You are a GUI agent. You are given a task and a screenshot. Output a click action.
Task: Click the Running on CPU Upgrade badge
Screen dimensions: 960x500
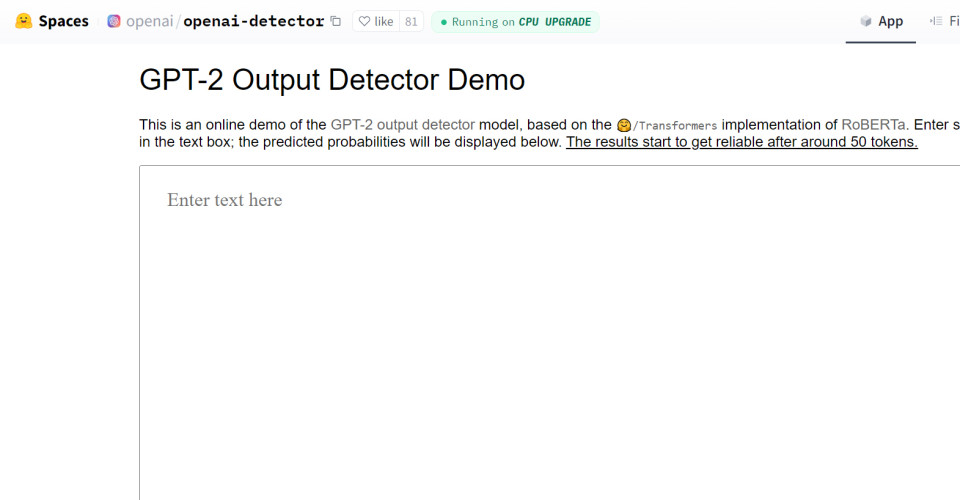point(515,22)
